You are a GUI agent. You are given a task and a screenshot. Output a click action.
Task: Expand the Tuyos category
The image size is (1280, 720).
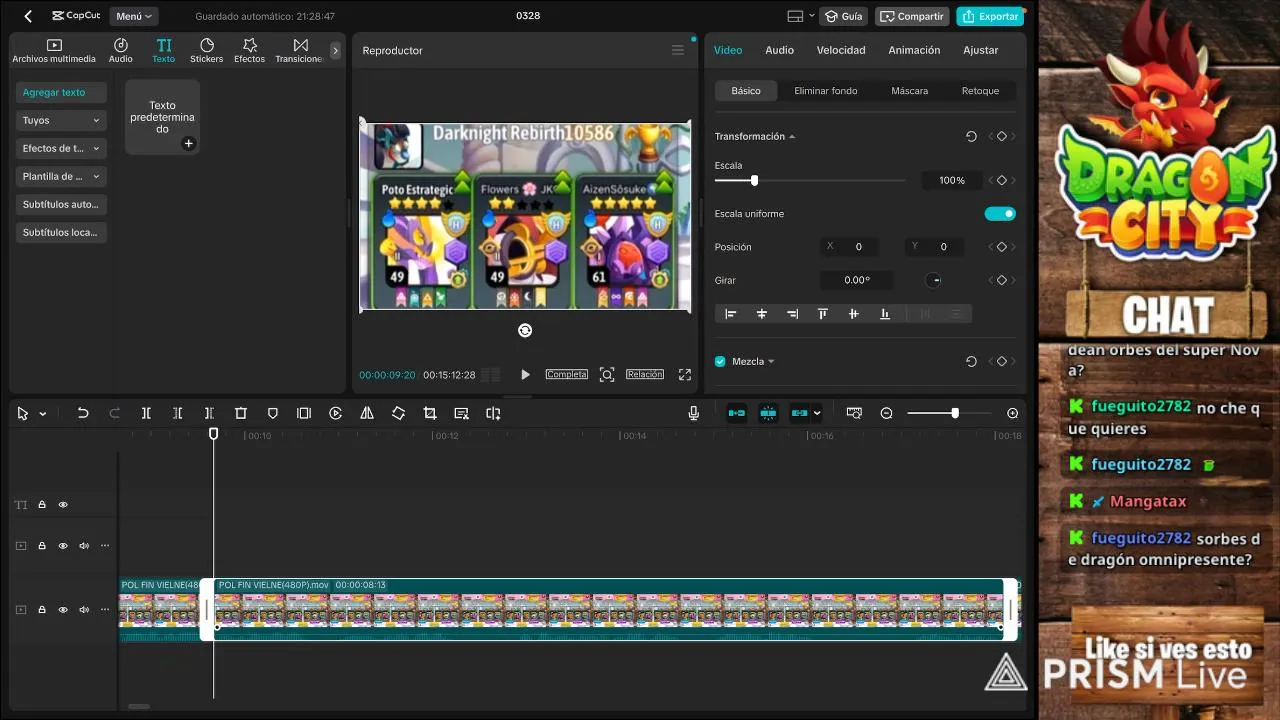click(x=61, y=120)
